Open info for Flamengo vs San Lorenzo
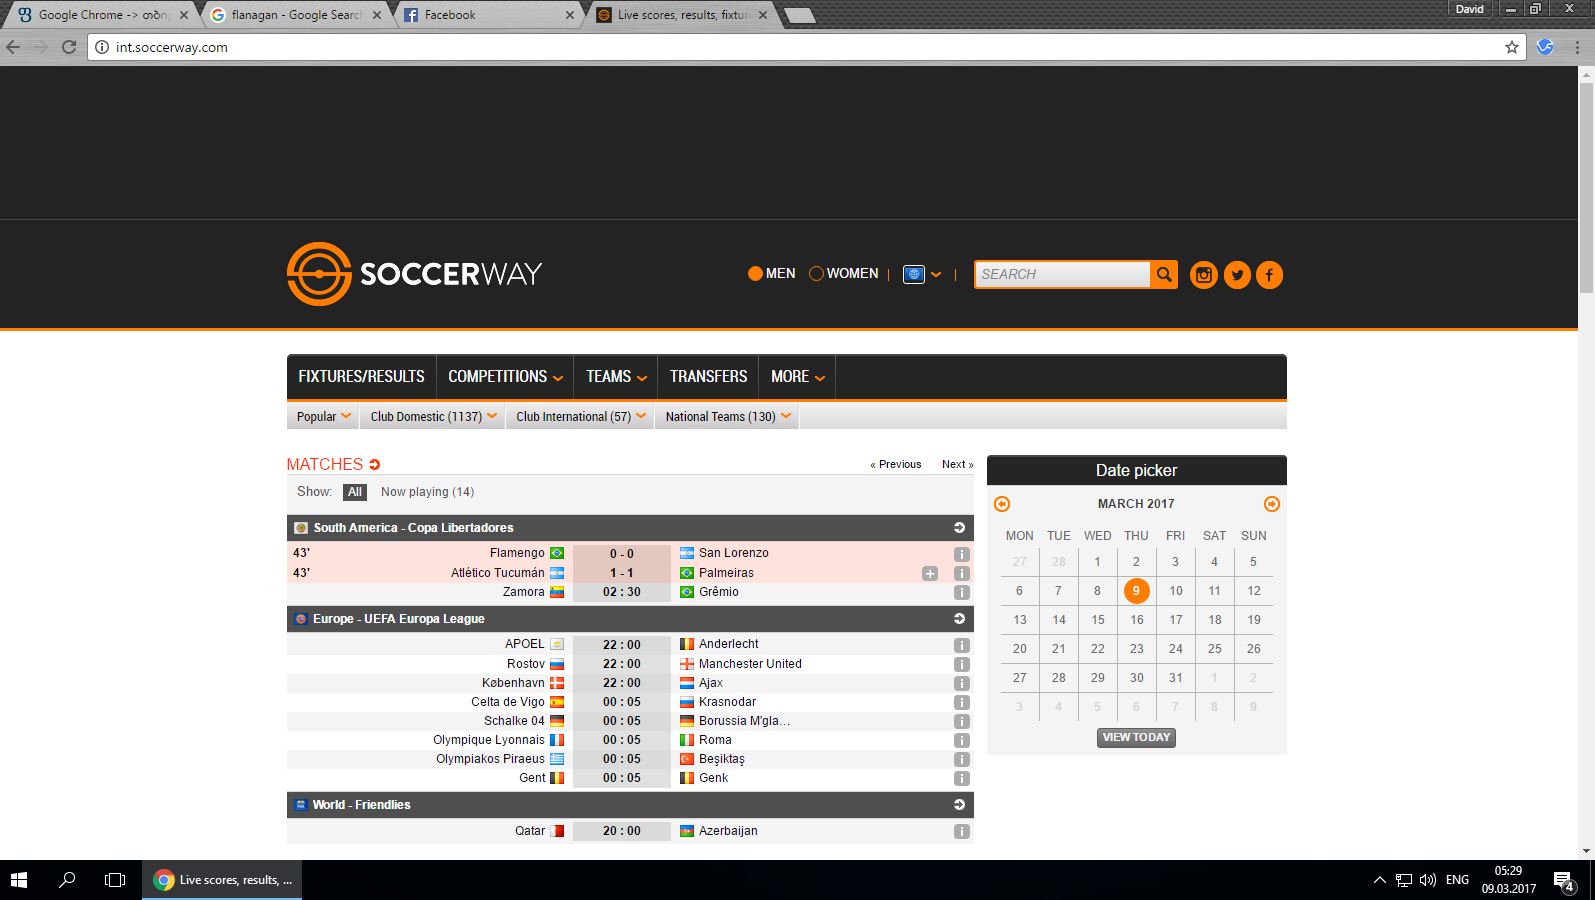Image resolution: width=1595 pixels, height=900 pixels. tap(961, 554)
